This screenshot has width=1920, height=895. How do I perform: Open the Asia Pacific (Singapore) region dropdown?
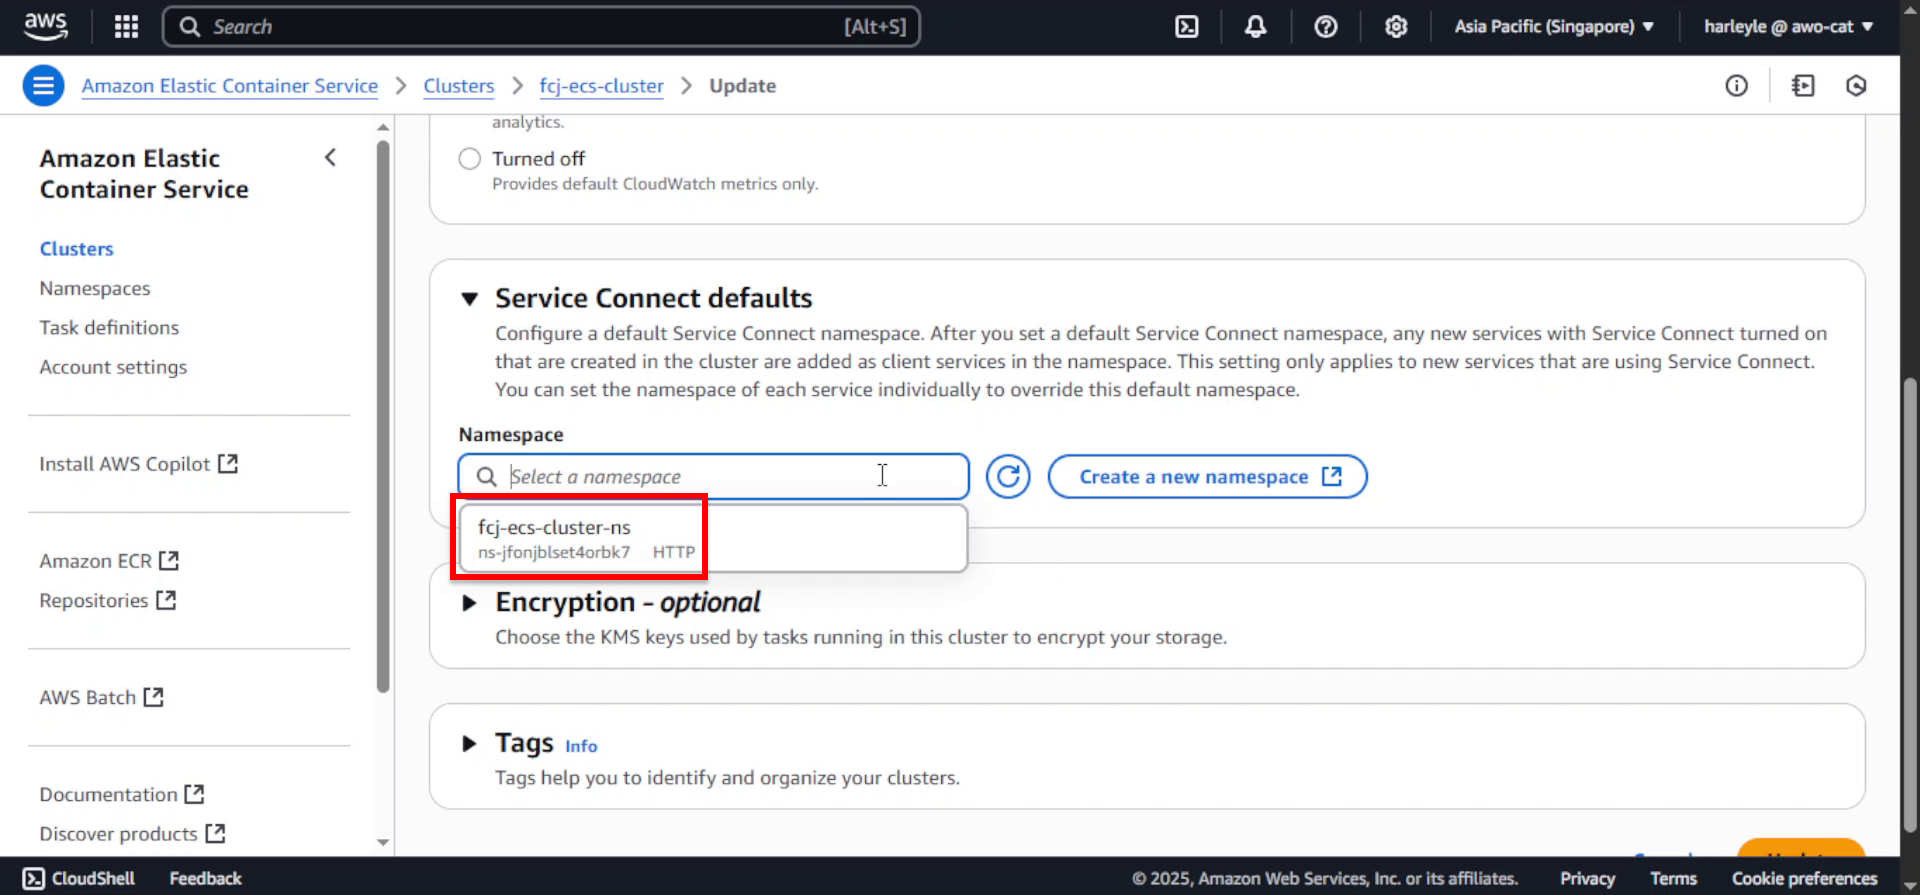1553,27
